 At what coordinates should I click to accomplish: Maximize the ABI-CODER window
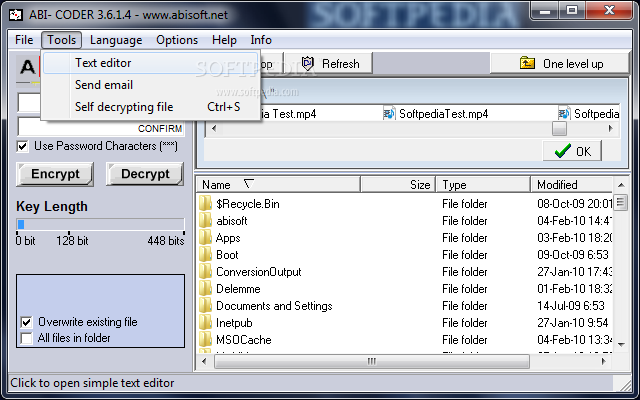click(572, 11)
